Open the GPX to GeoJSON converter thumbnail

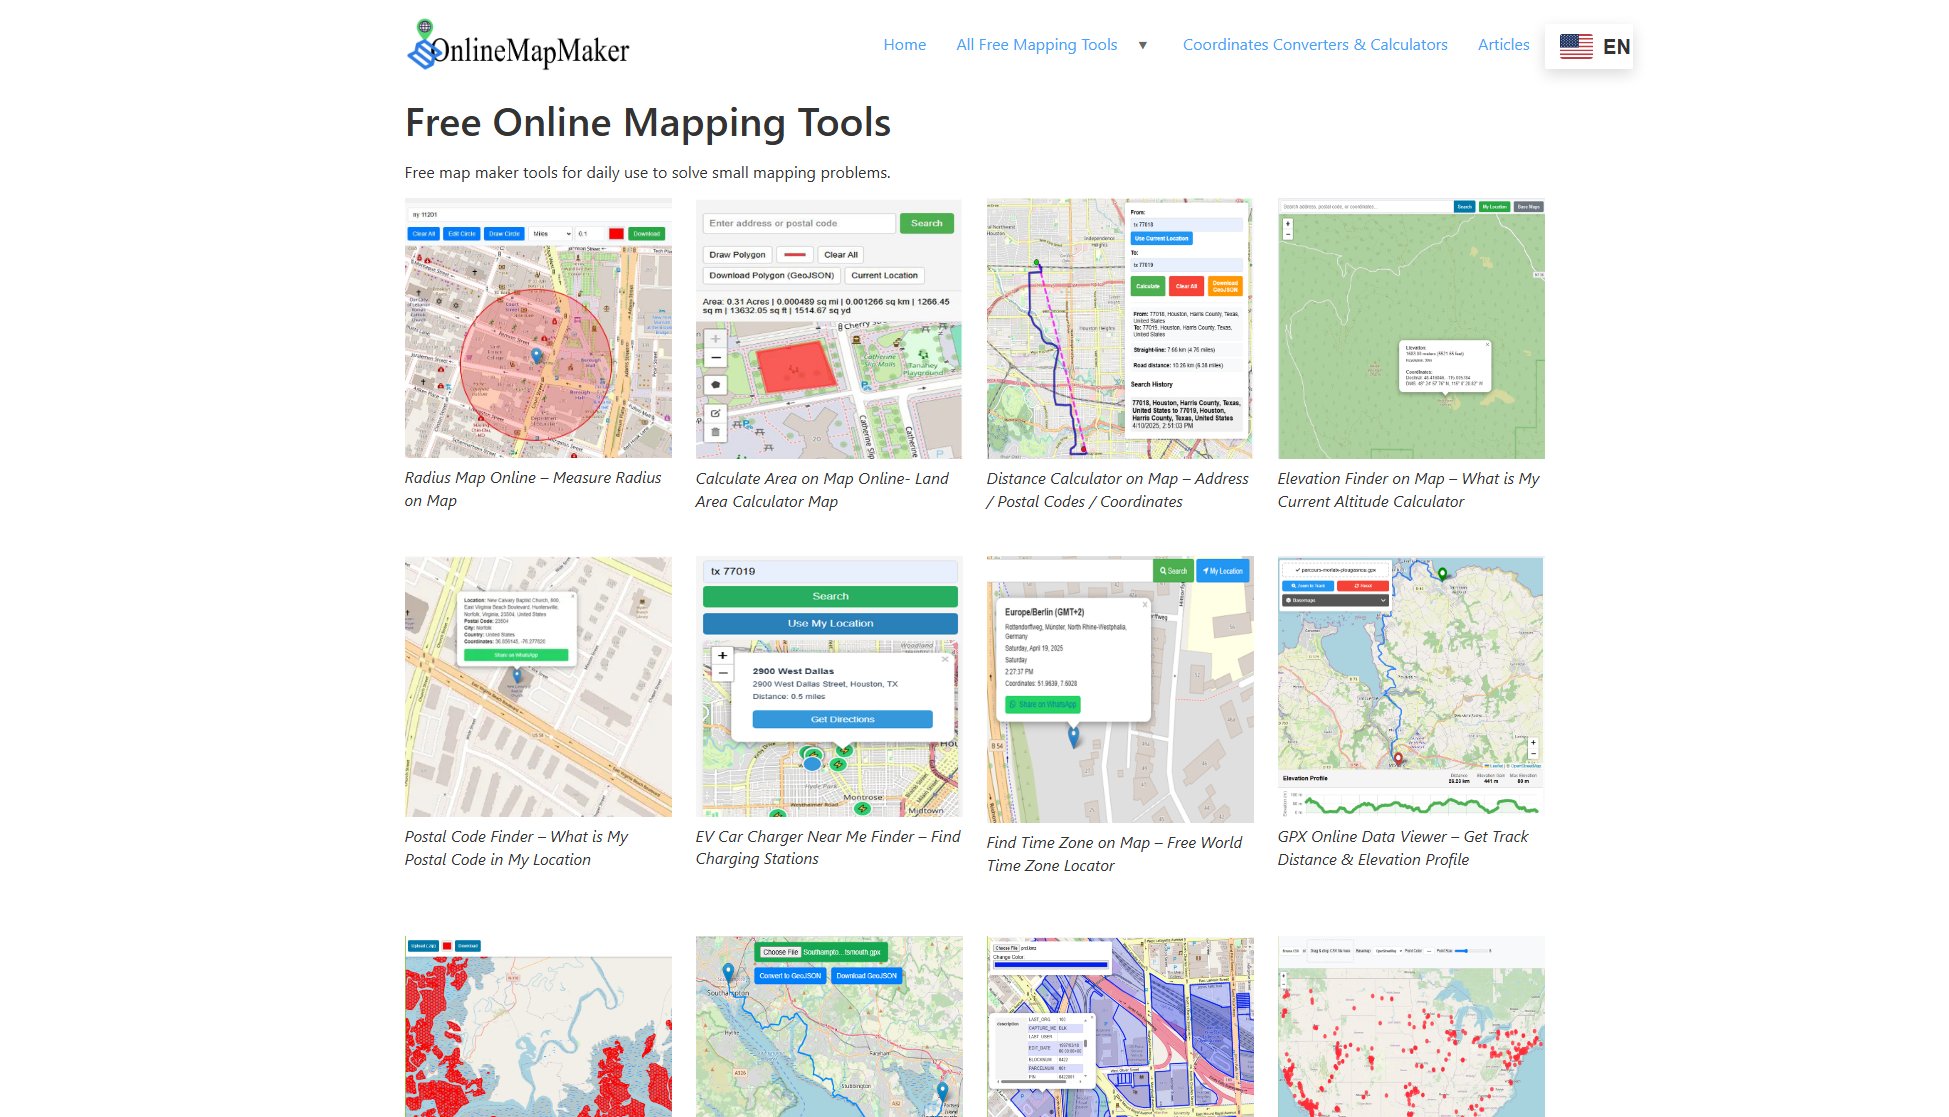pyautogui.click(x=828, y=1026)
